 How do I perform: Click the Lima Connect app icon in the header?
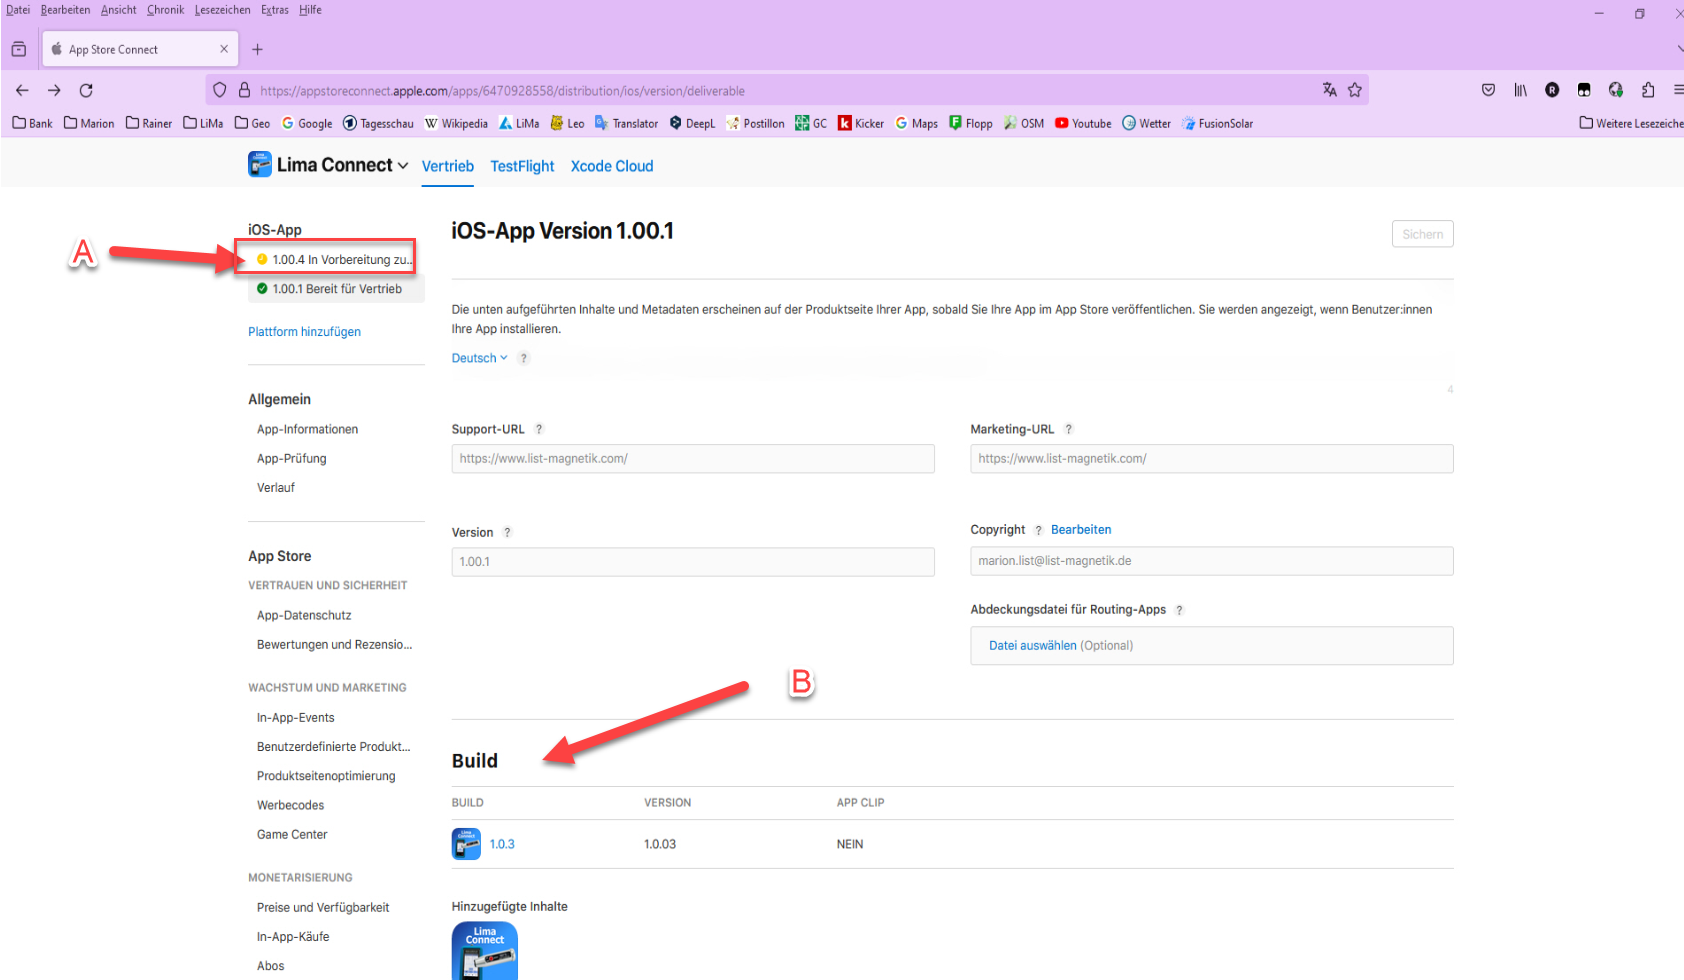point(260,165)
